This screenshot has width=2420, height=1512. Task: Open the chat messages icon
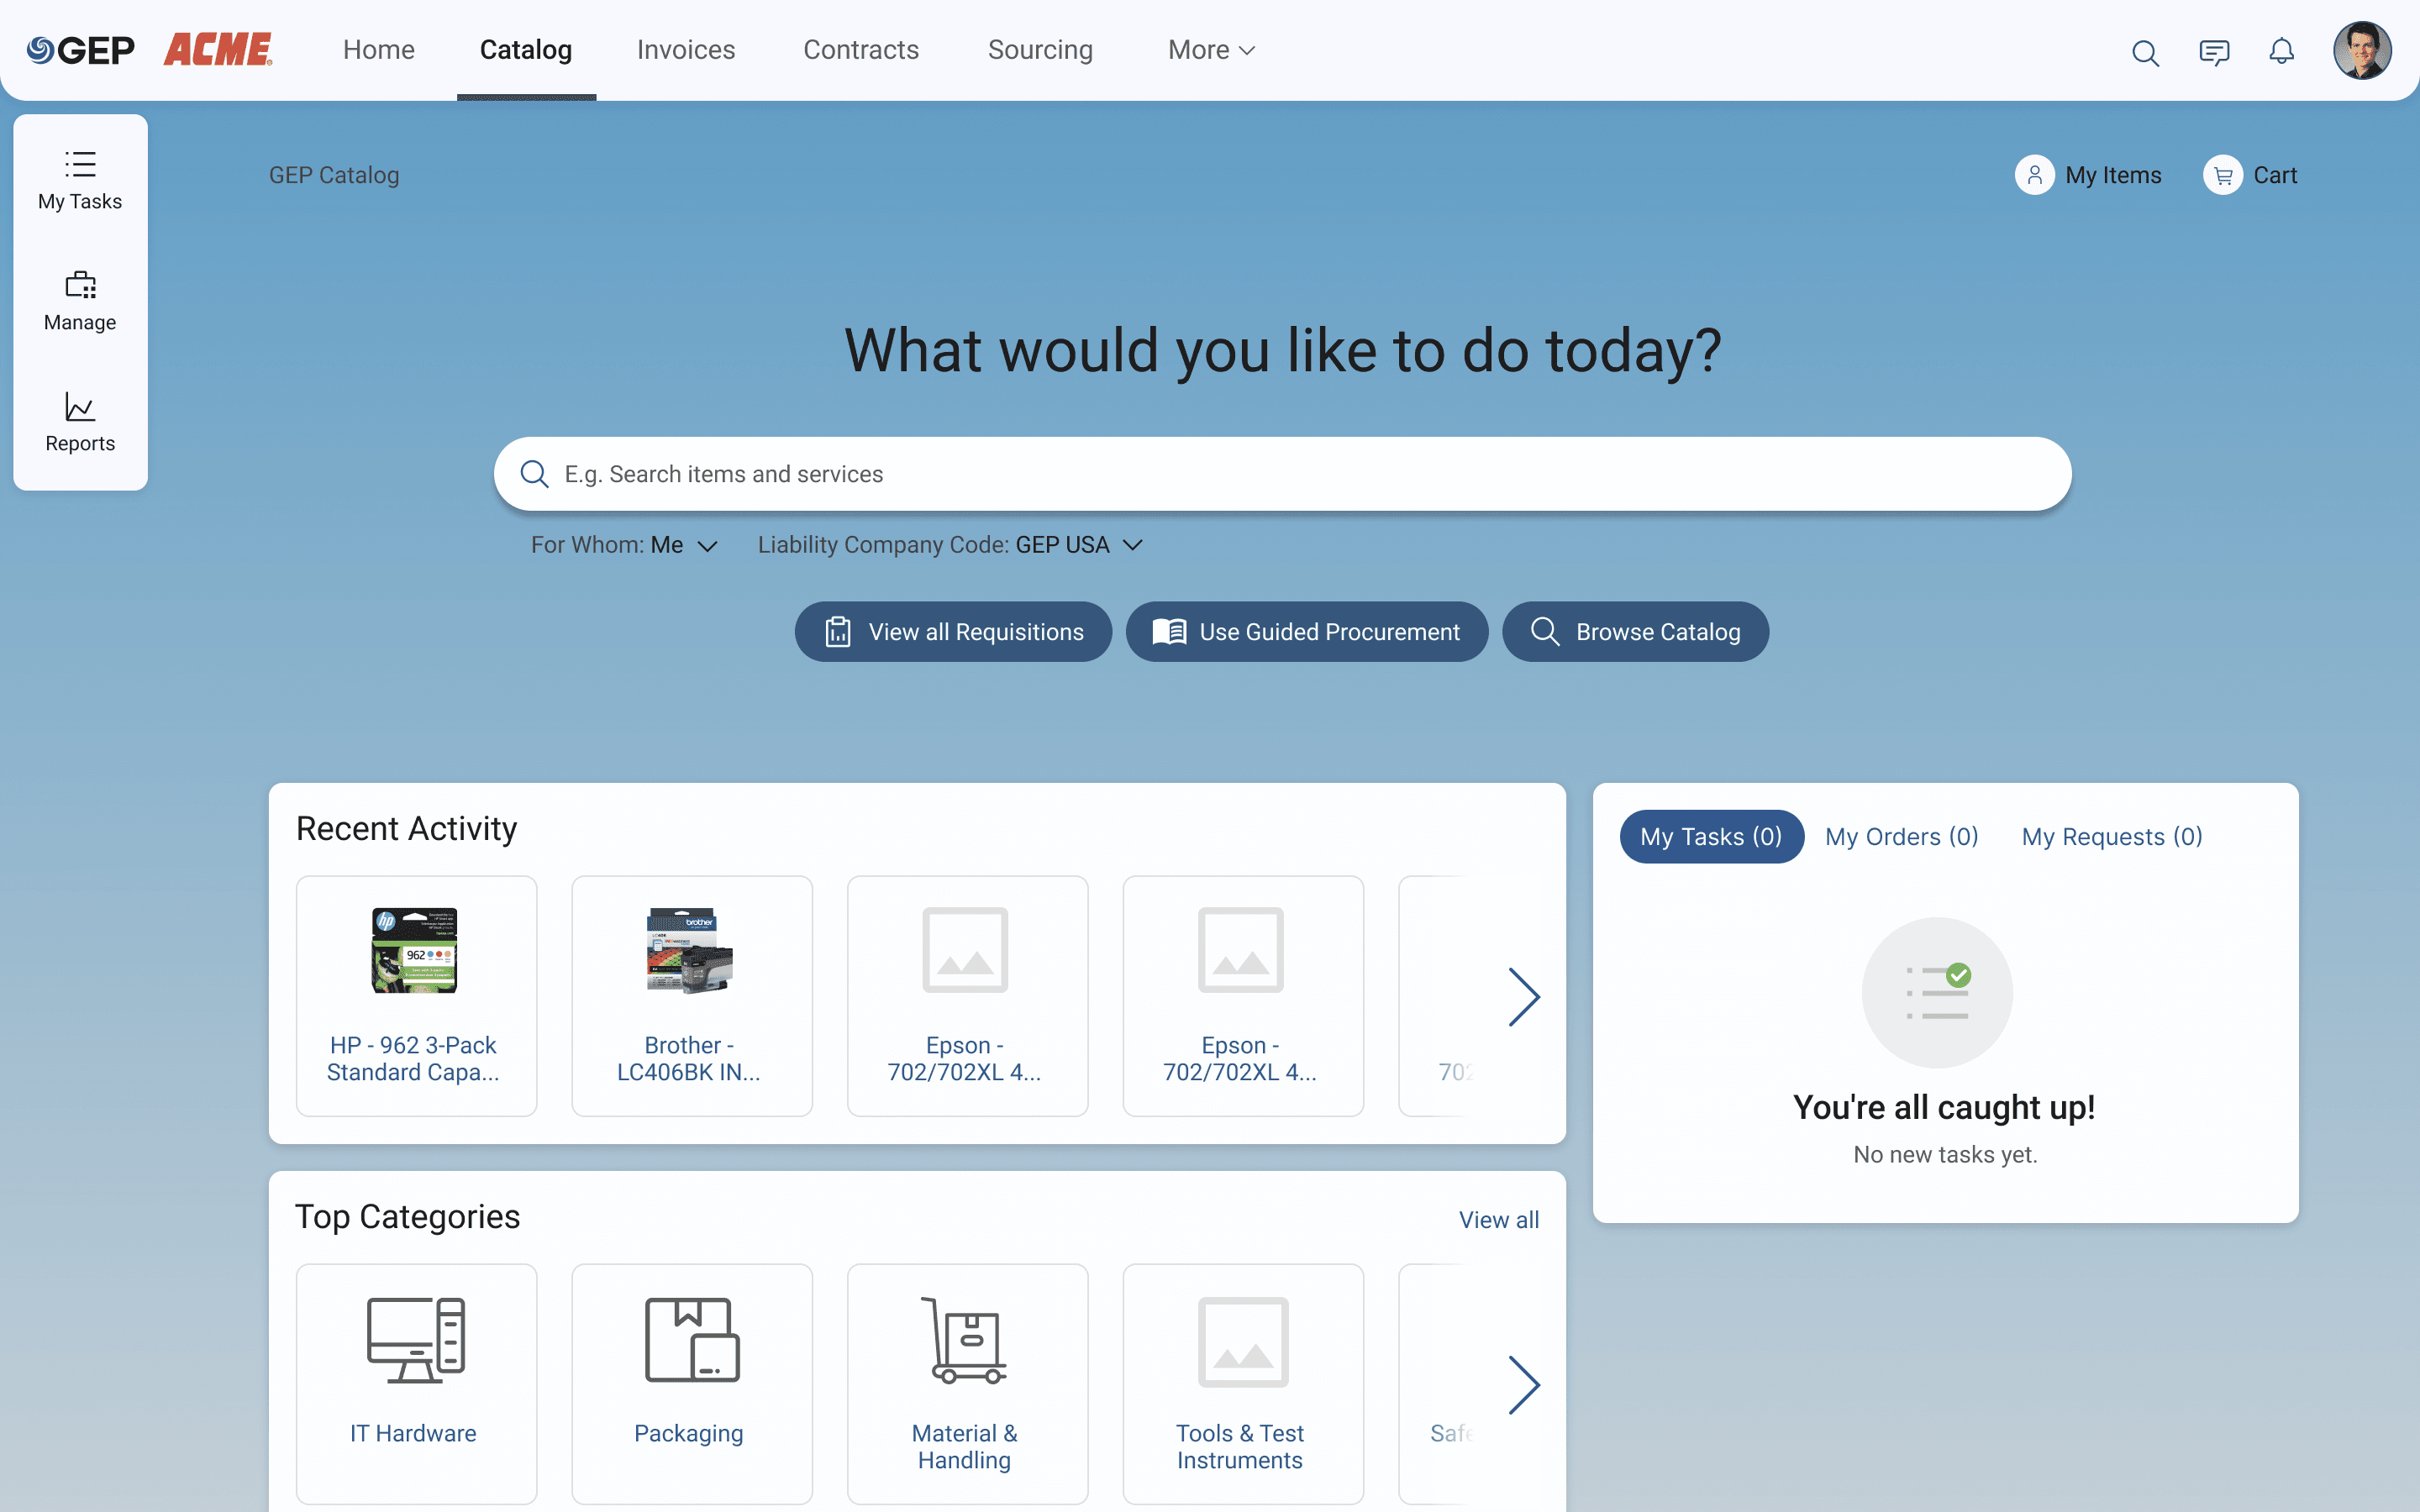click(x=2214, y=52)
